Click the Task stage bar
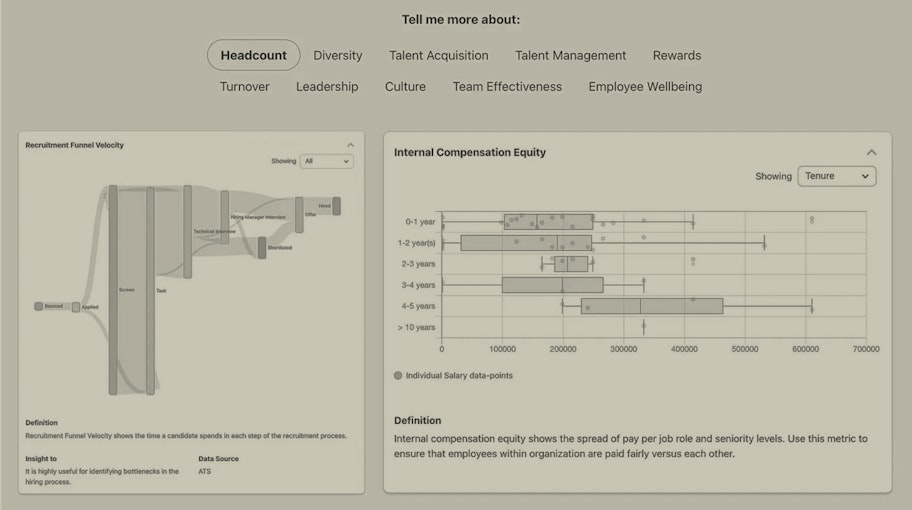 (150, 290)
